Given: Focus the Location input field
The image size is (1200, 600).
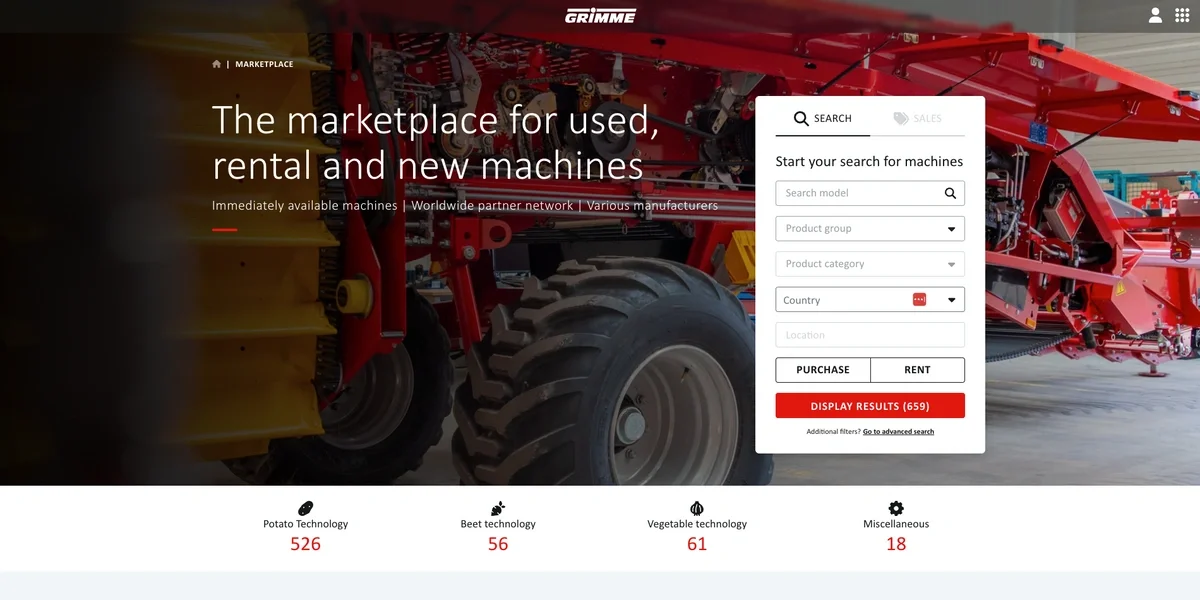Looking at the screenshot, I should click(870, 335).
